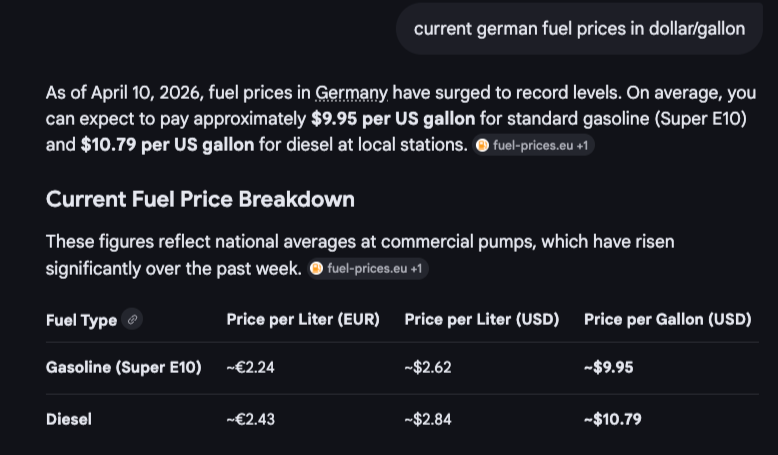This screenshot has height=455, width=778.
Task: Click the ~$2.62 gasoline USD cell
Action: [x=428, y=367]
